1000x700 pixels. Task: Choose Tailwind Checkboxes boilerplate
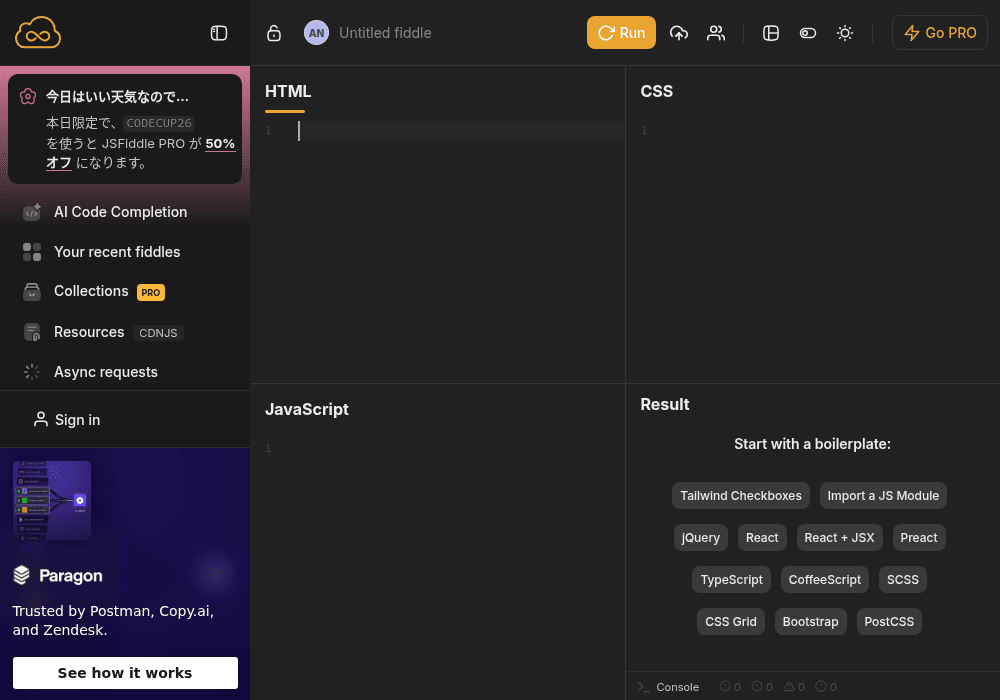[740, 495]
